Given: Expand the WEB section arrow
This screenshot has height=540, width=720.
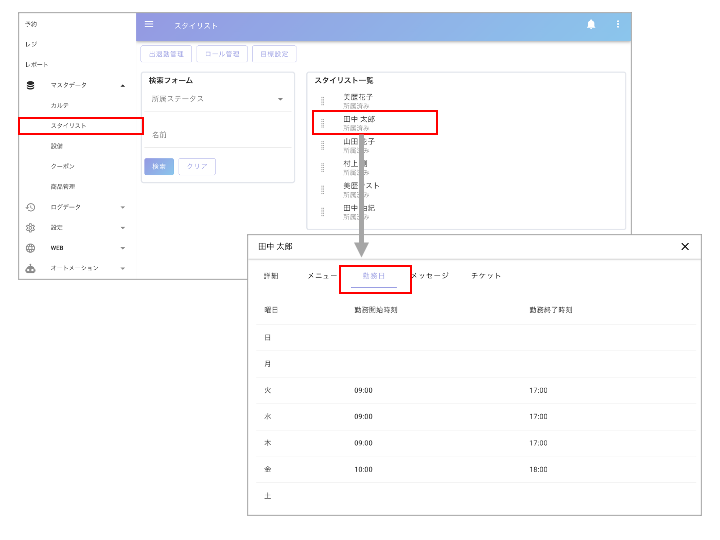Looking at the screenshot, I should click(123, 248).
